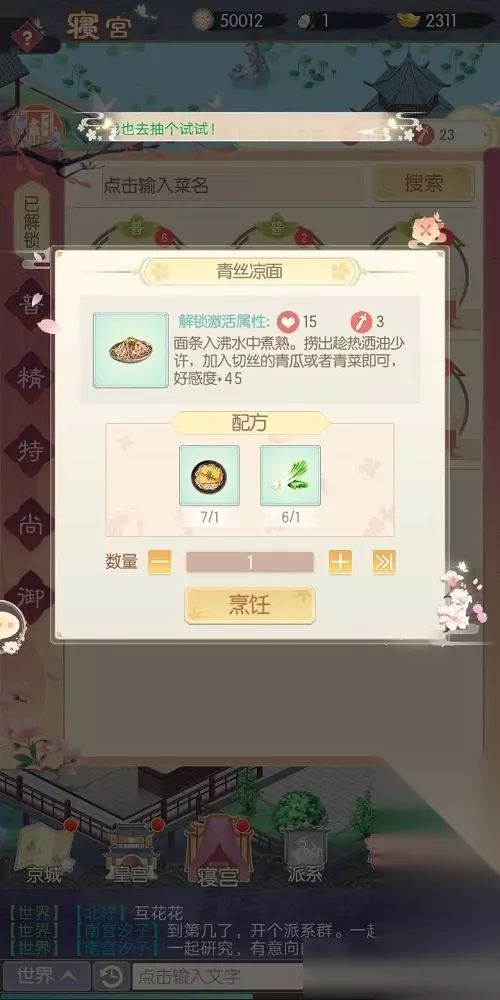The image size is (500, 1000).
Task: Select the 精 category tab
Action: [x=31, y=378]
